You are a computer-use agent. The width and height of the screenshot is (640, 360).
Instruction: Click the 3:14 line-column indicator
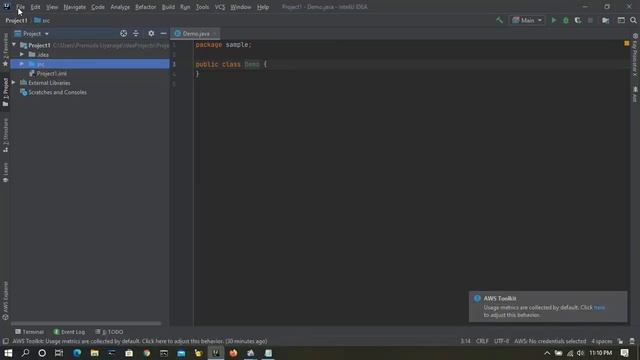465,341
